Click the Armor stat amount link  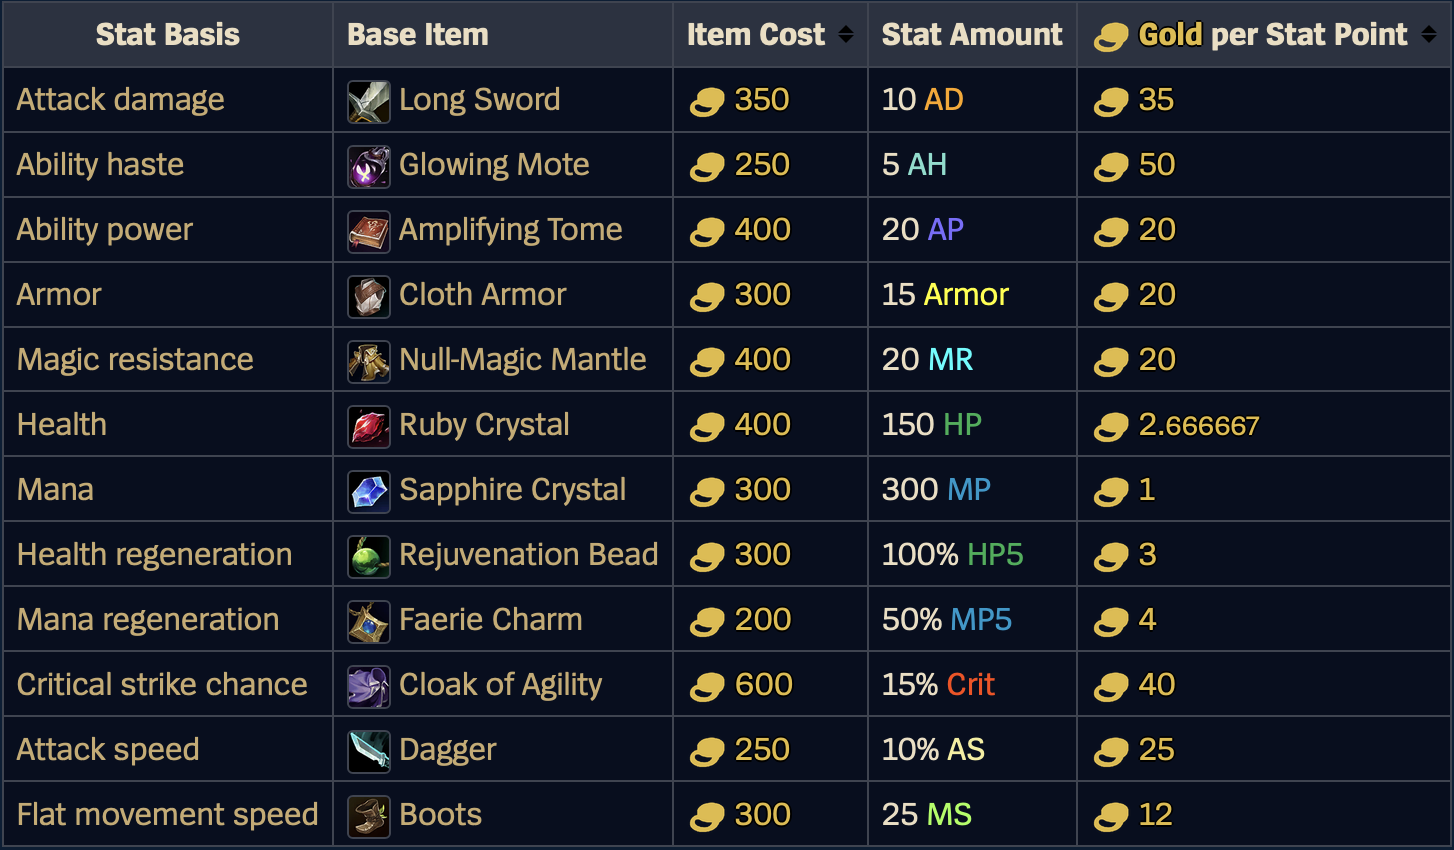tap(966, 295)
